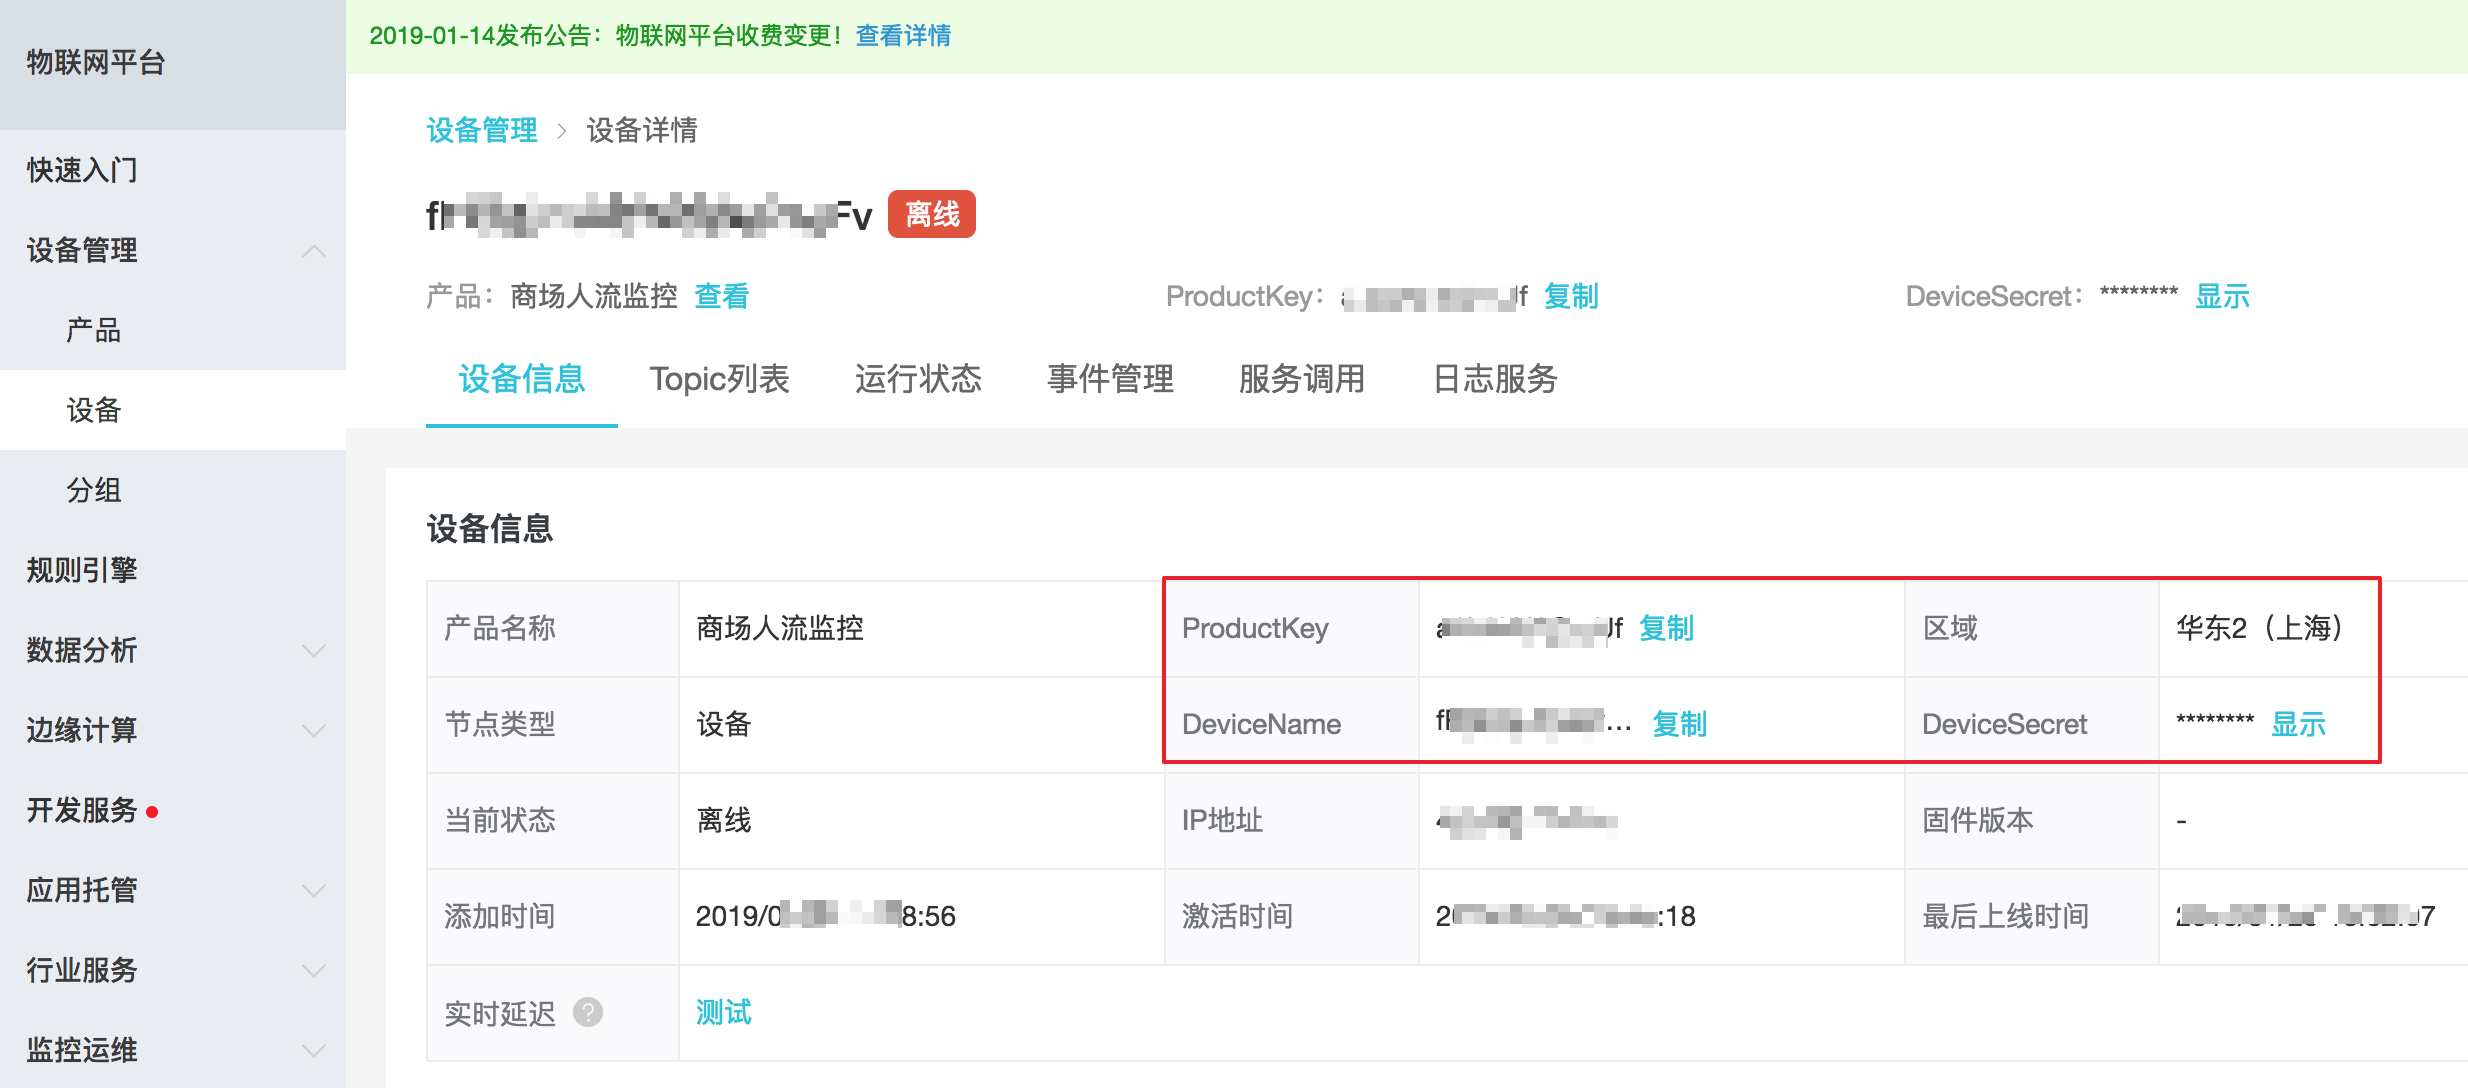Open 规则引擎 in the sidebar
Image resolution: width=2468 pixels, height=1088 pixels.
pyautogui.click(x=82, y=570)
